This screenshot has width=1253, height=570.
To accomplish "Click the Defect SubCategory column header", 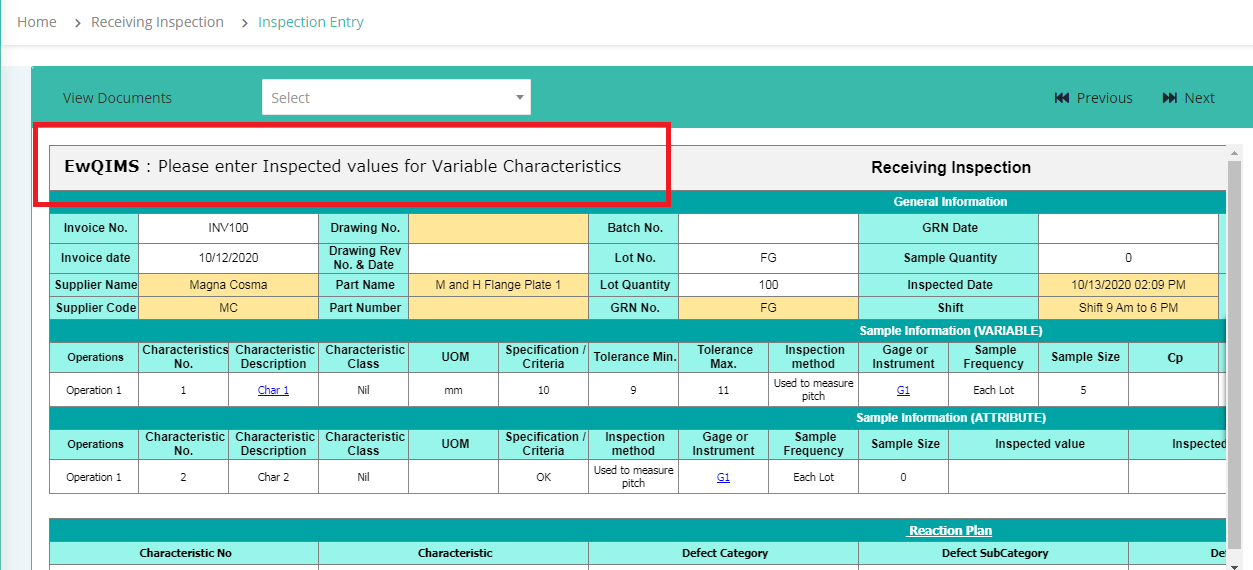I will [x=995, y=553].
